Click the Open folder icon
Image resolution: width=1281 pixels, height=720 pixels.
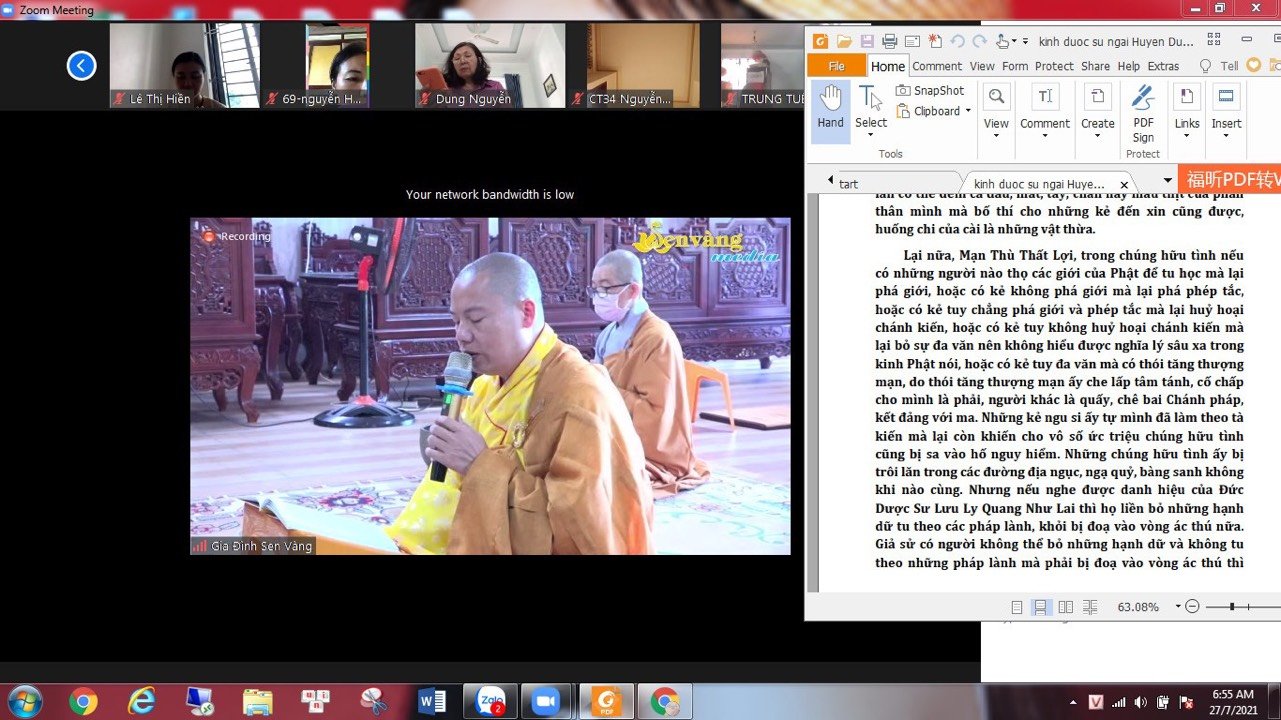(x=844, y=41)
